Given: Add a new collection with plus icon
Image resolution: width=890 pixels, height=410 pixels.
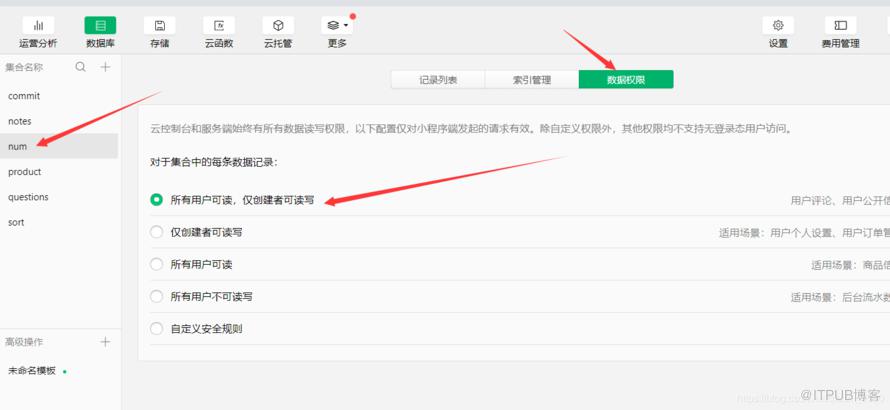Looking at the screenshot, I should pyautogui.click(x=106, y=67).
